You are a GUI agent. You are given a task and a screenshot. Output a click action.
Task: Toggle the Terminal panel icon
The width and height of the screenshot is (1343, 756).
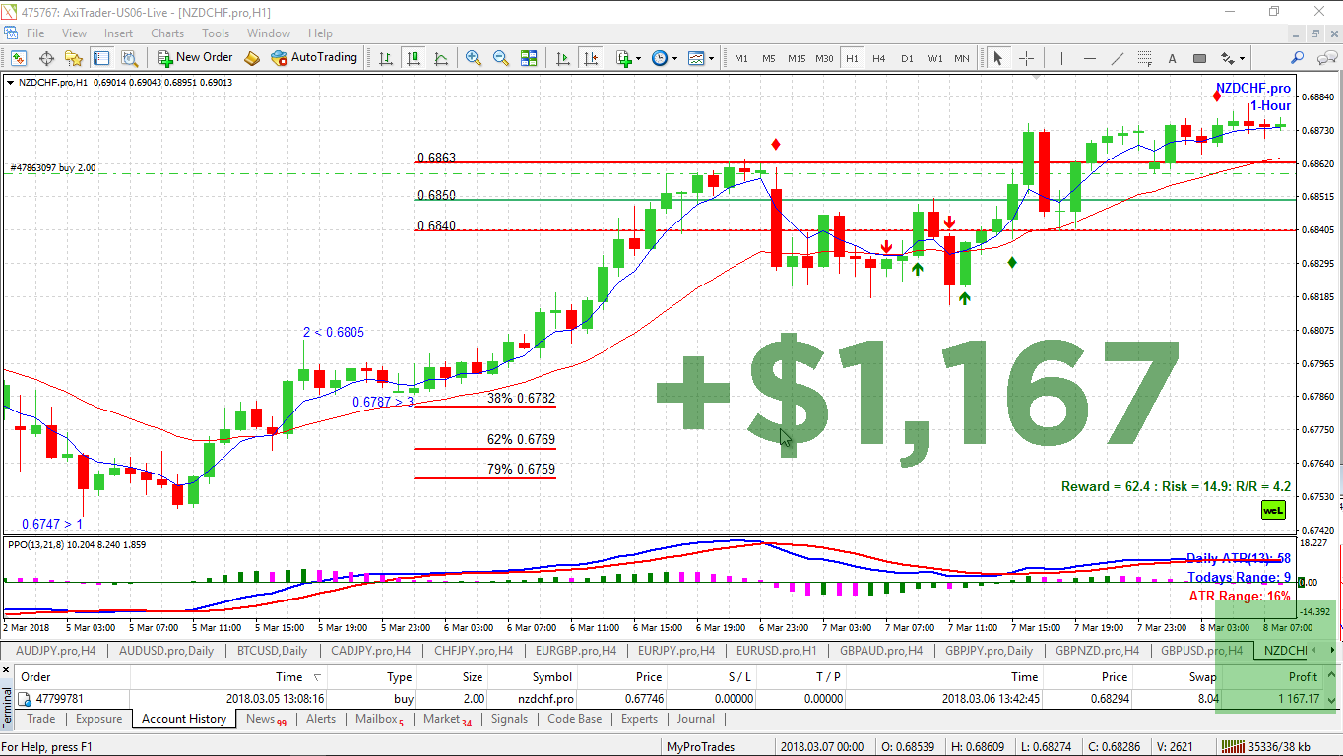click(101, 58)
